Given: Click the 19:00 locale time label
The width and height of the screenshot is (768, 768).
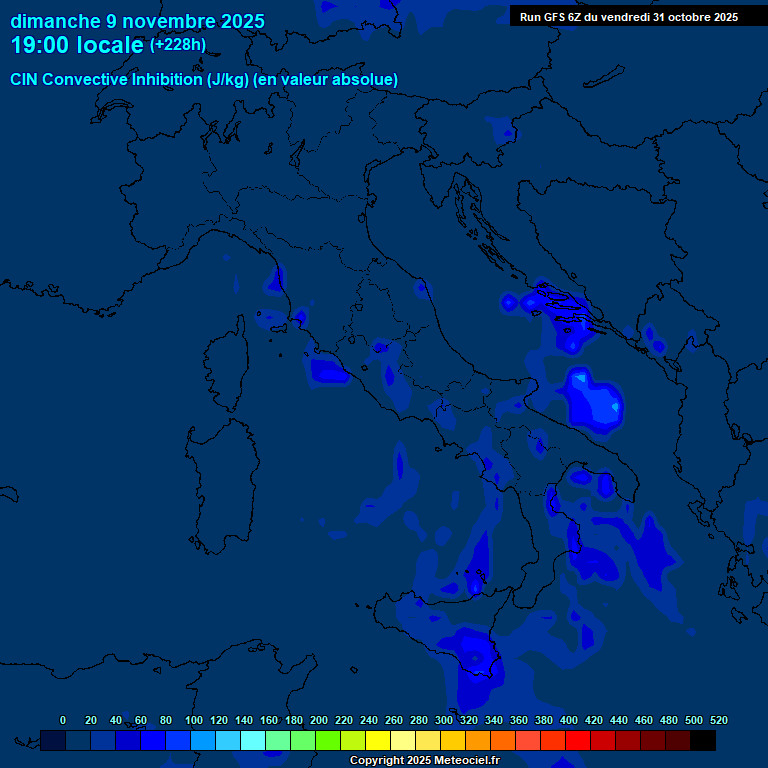Looking at the screenshot, I should (77, 46).
